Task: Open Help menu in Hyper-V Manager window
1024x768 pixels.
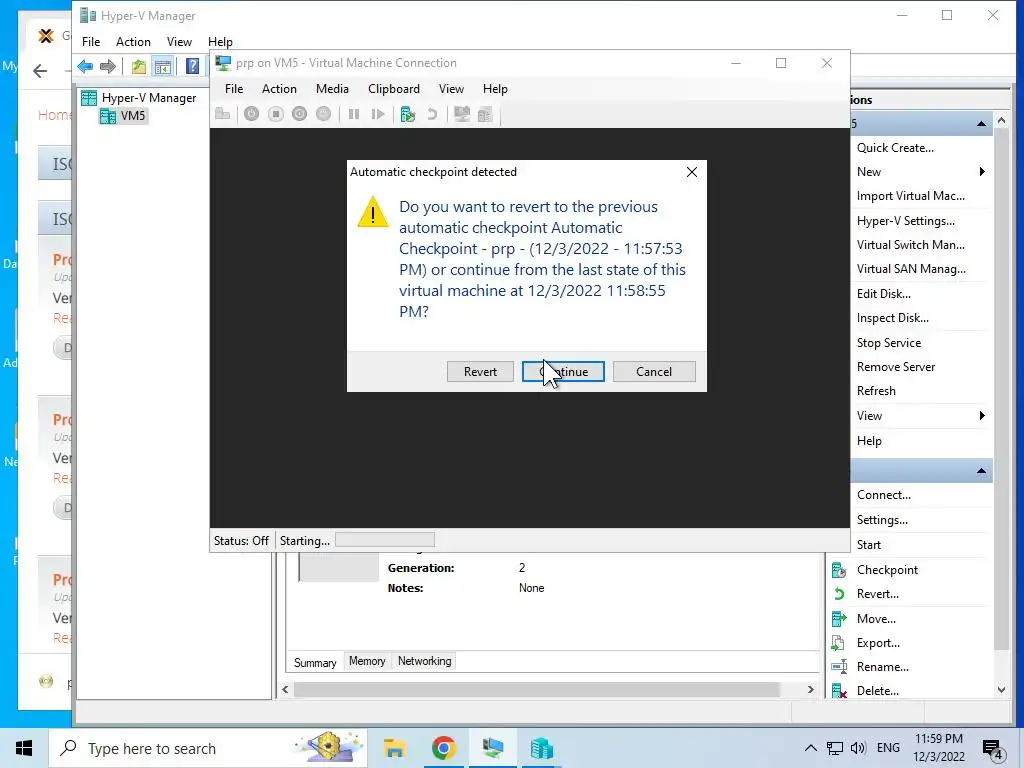Action: [220, 42]
